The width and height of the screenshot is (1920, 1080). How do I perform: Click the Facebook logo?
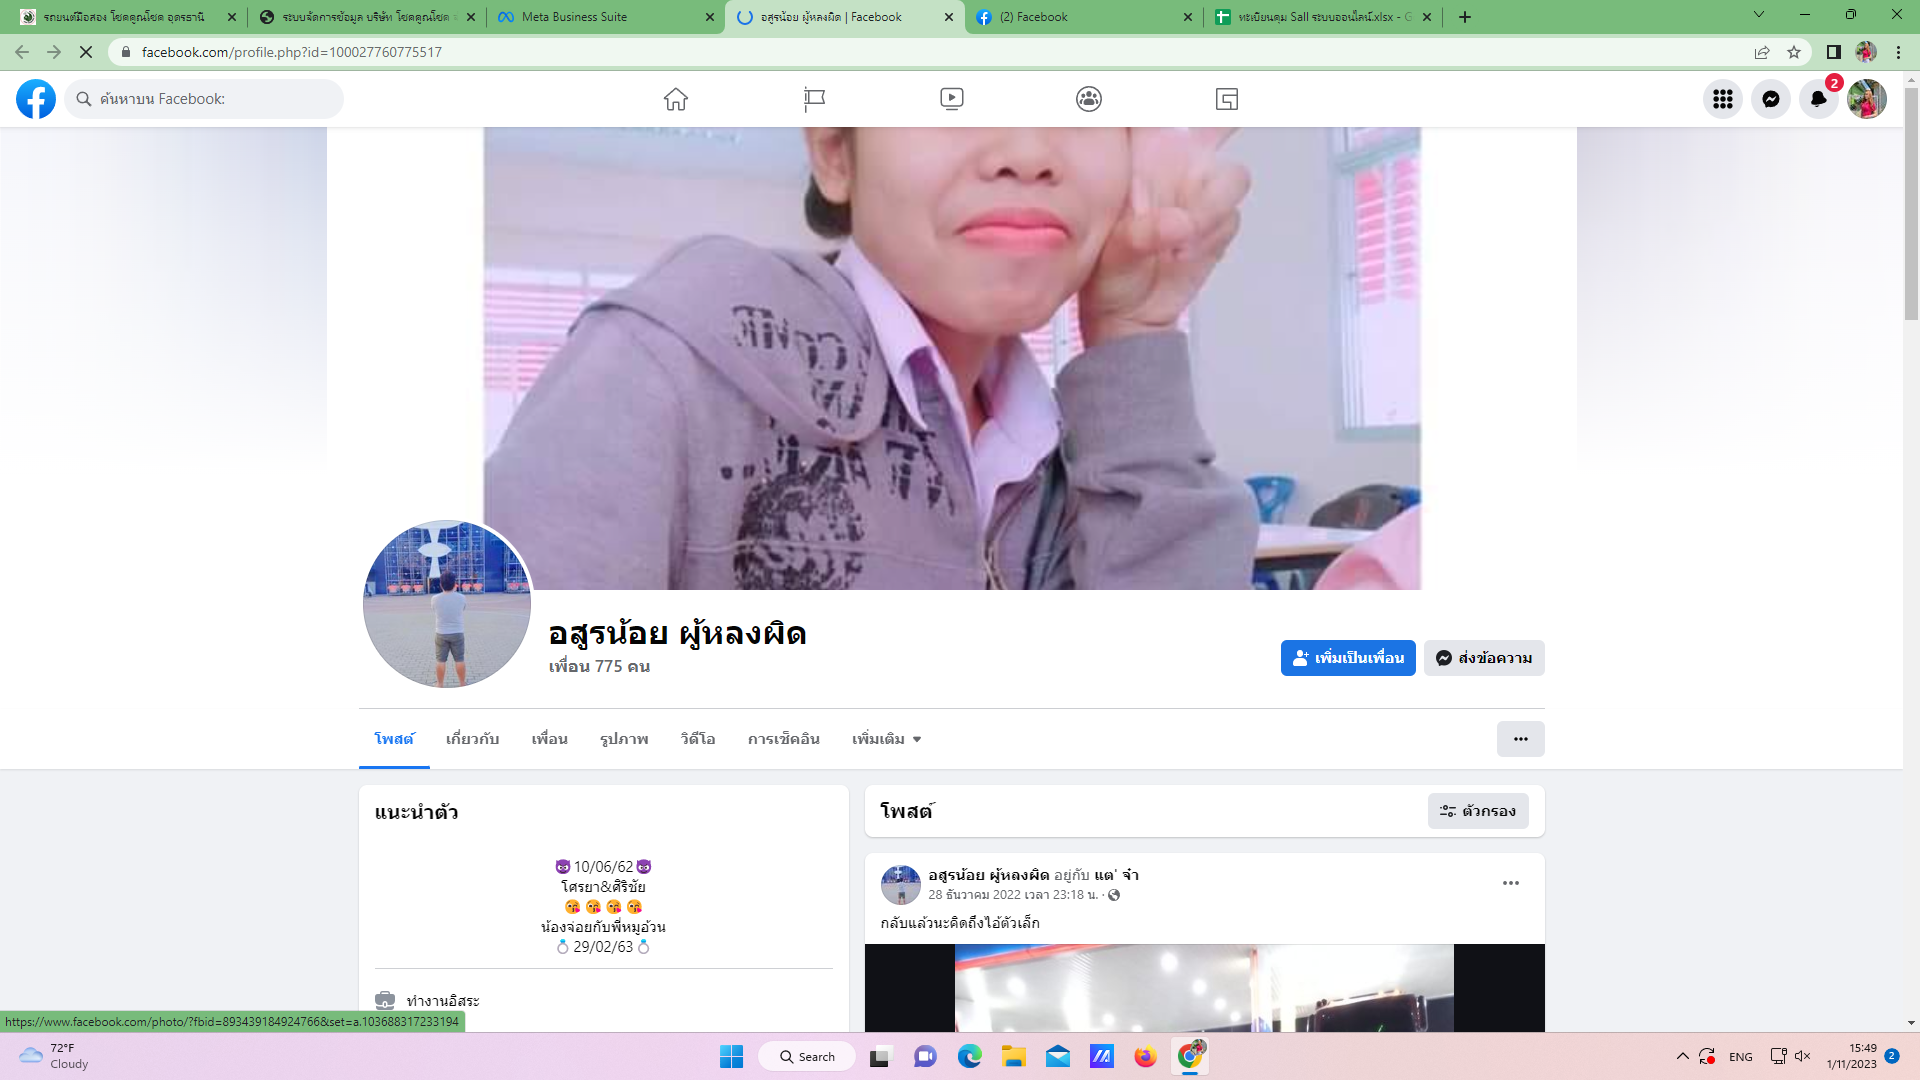coord(36,99)
